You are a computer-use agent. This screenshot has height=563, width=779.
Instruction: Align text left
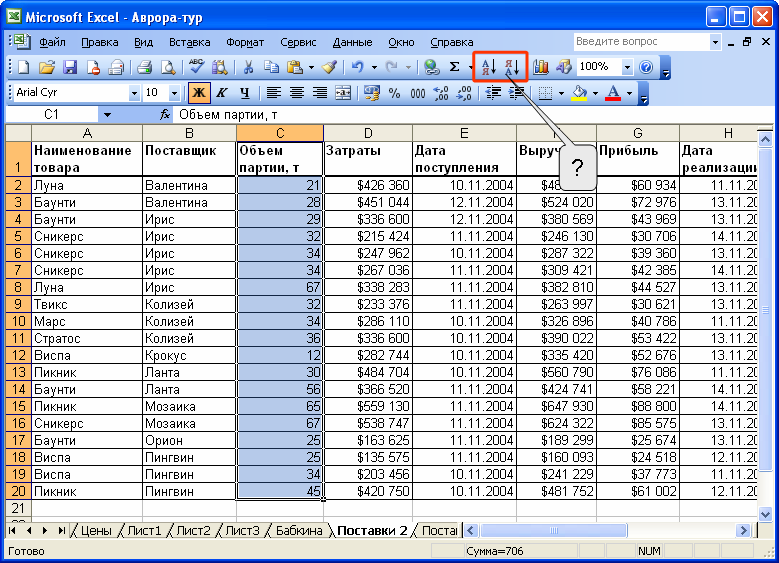(273, 92)
